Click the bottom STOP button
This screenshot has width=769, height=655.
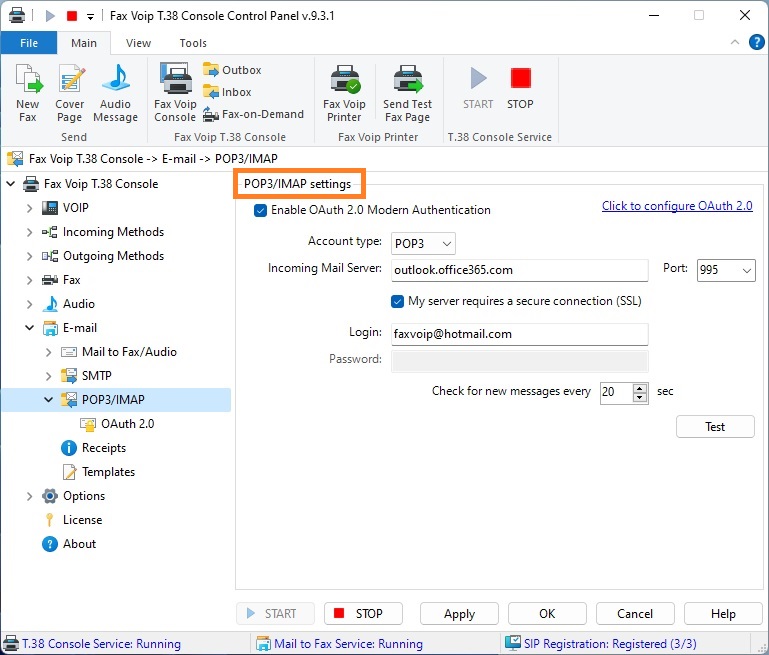coord(363,613)
